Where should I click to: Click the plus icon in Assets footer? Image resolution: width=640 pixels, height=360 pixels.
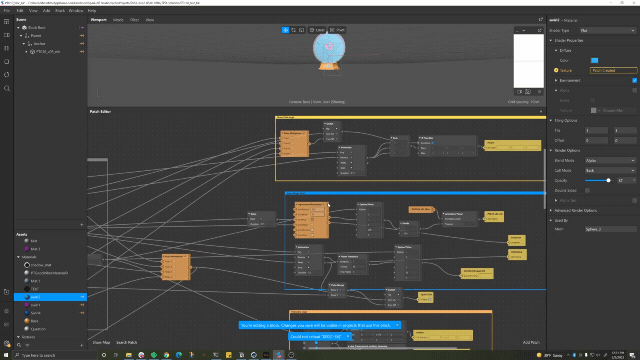82,345
